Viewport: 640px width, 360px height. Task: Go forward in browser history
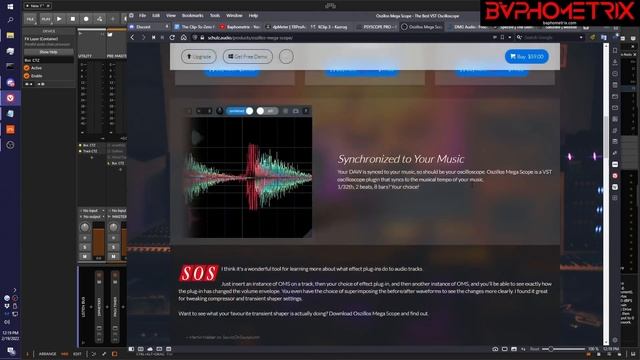click(x=143, y=38)
